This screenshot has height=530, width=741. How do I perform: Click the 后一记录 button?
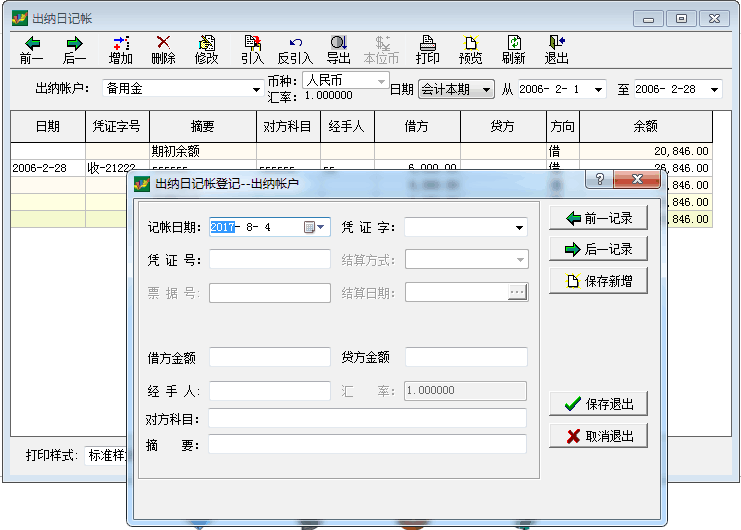[598, 249]
